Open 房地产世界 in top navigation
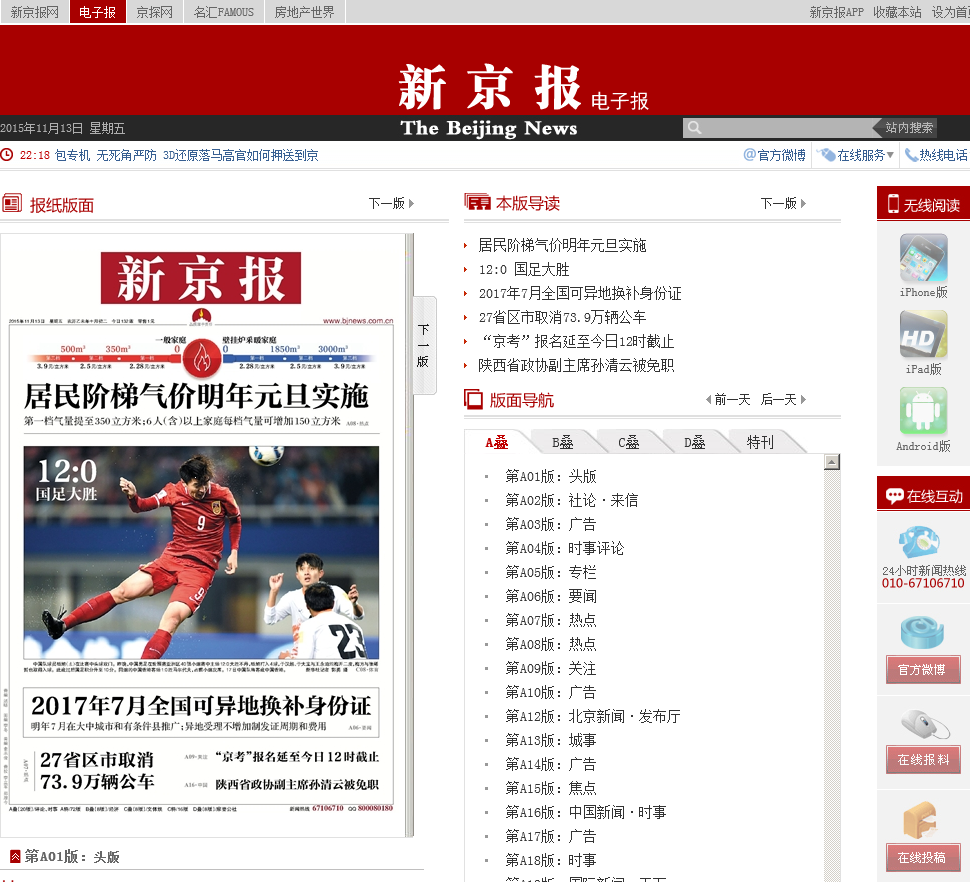The height and width of the screenshot is (882, 970). (x=304, y=12)
